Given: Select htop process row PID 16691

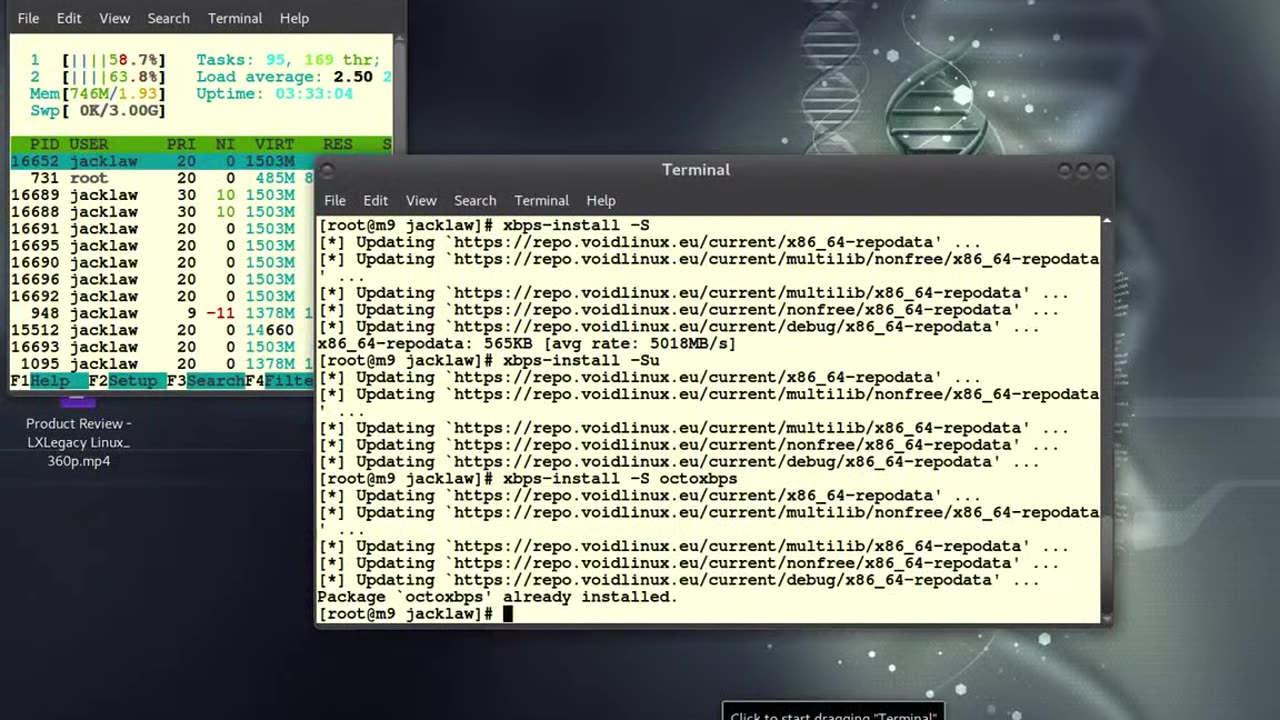Looking at the screenshot, I should click(x=162, y=229).
